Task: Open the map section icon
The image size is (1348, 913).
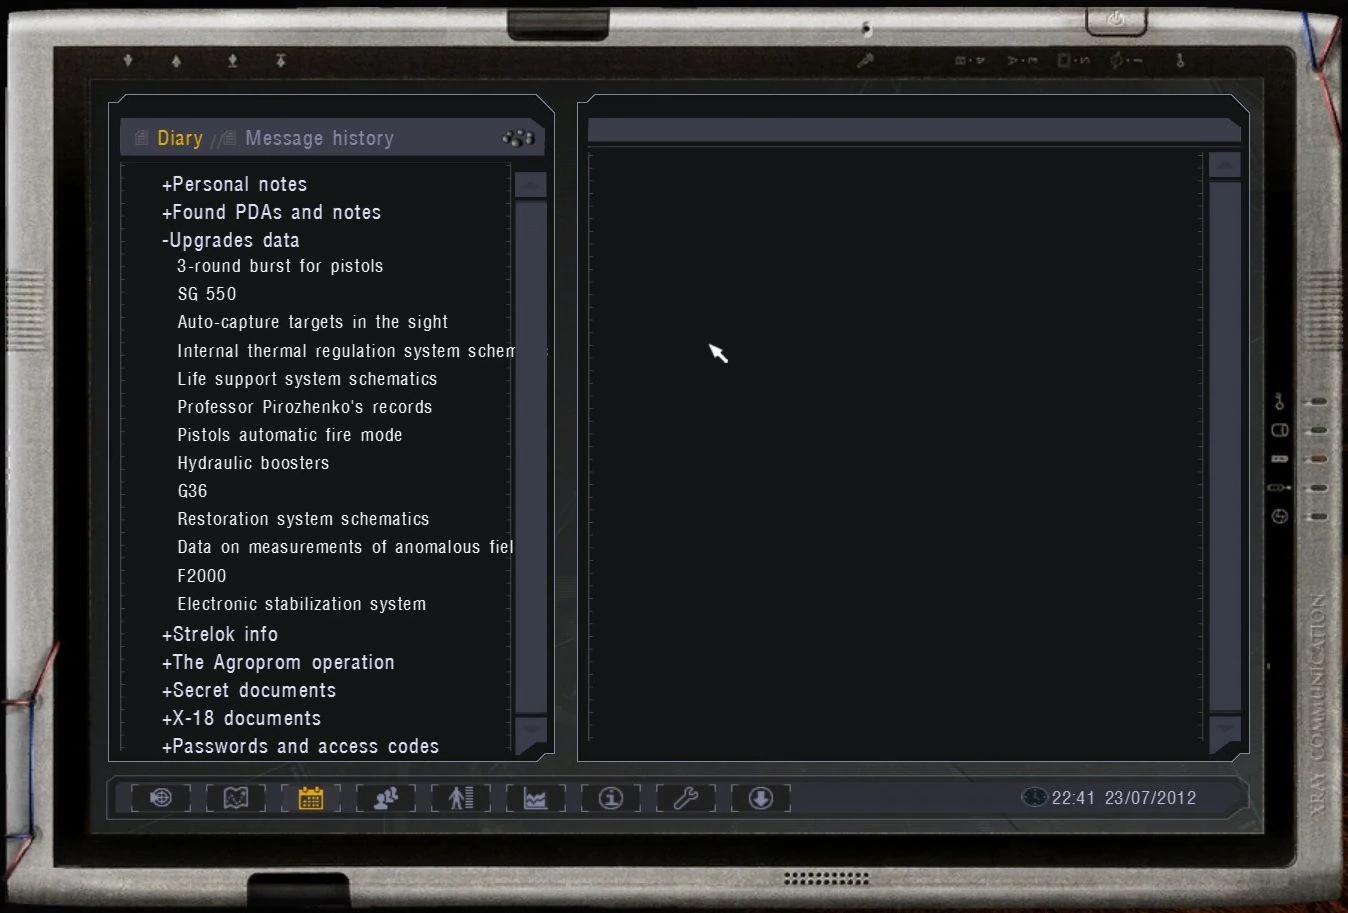Action: 236,797
